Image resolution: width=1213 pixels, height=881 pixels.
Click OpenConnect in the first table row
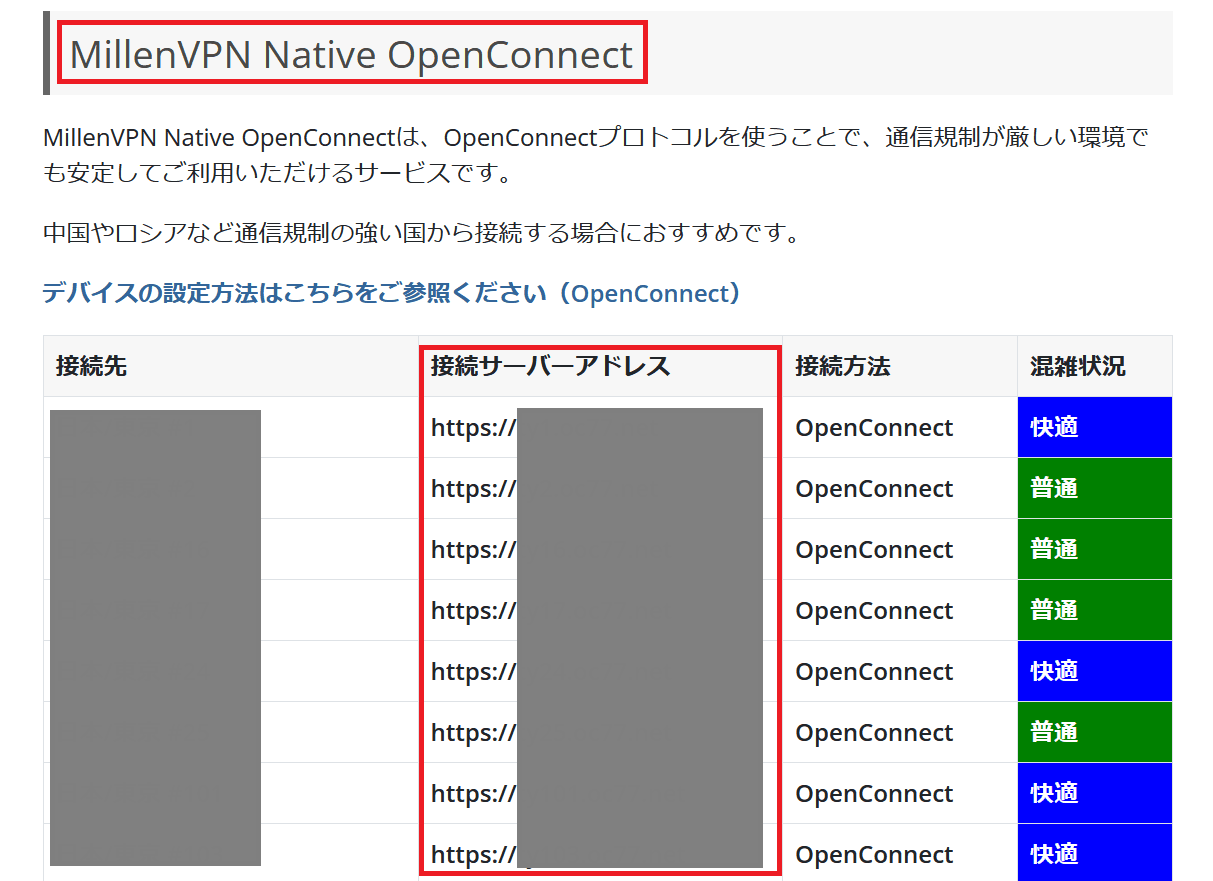coord(874,428)
